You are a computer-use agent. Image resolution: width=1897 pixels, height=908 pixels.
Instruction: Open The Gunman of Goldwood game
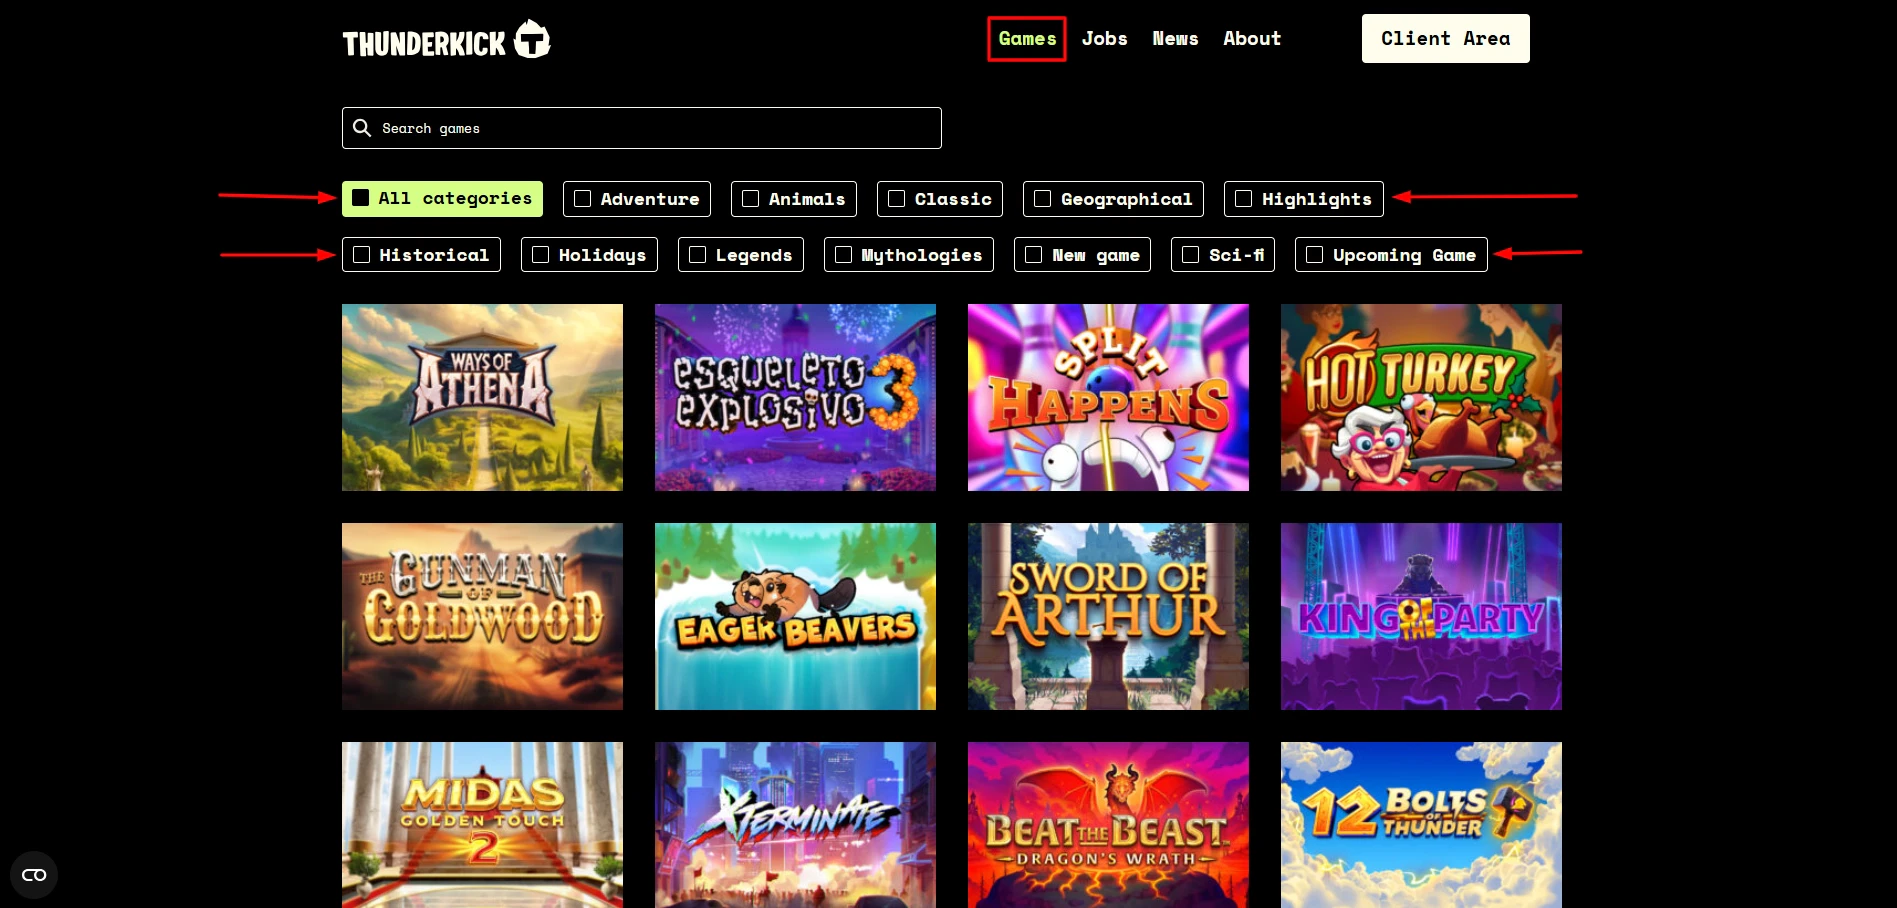pyautogui.click(x=482, y=616)
